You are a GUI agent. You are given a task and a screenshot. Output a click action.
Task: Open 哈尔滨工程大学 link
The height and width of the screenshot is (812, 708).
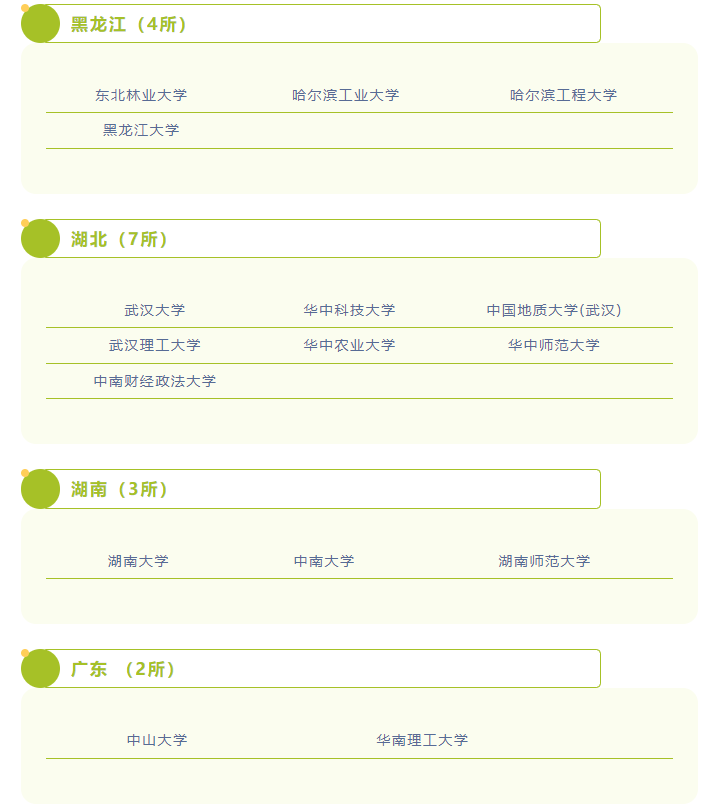click(563, 95)
